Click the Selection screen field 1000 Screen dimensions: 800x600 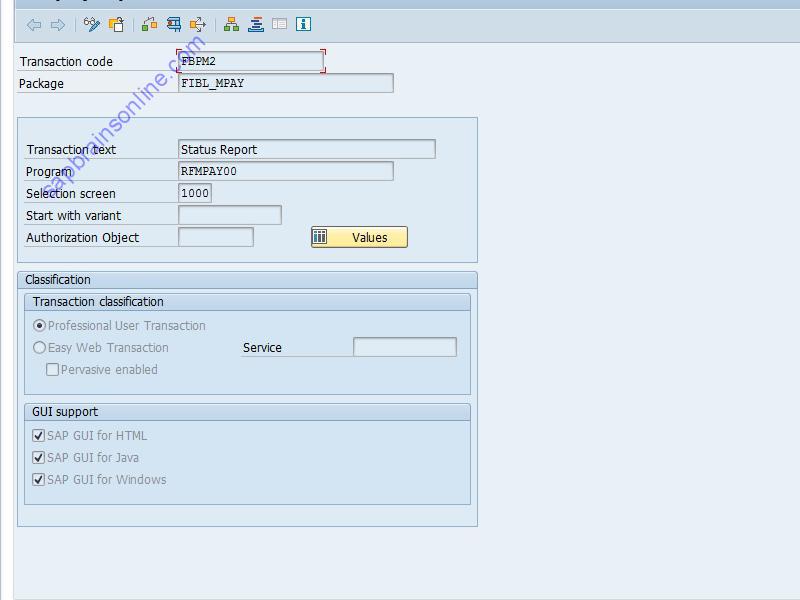(195, 193)
